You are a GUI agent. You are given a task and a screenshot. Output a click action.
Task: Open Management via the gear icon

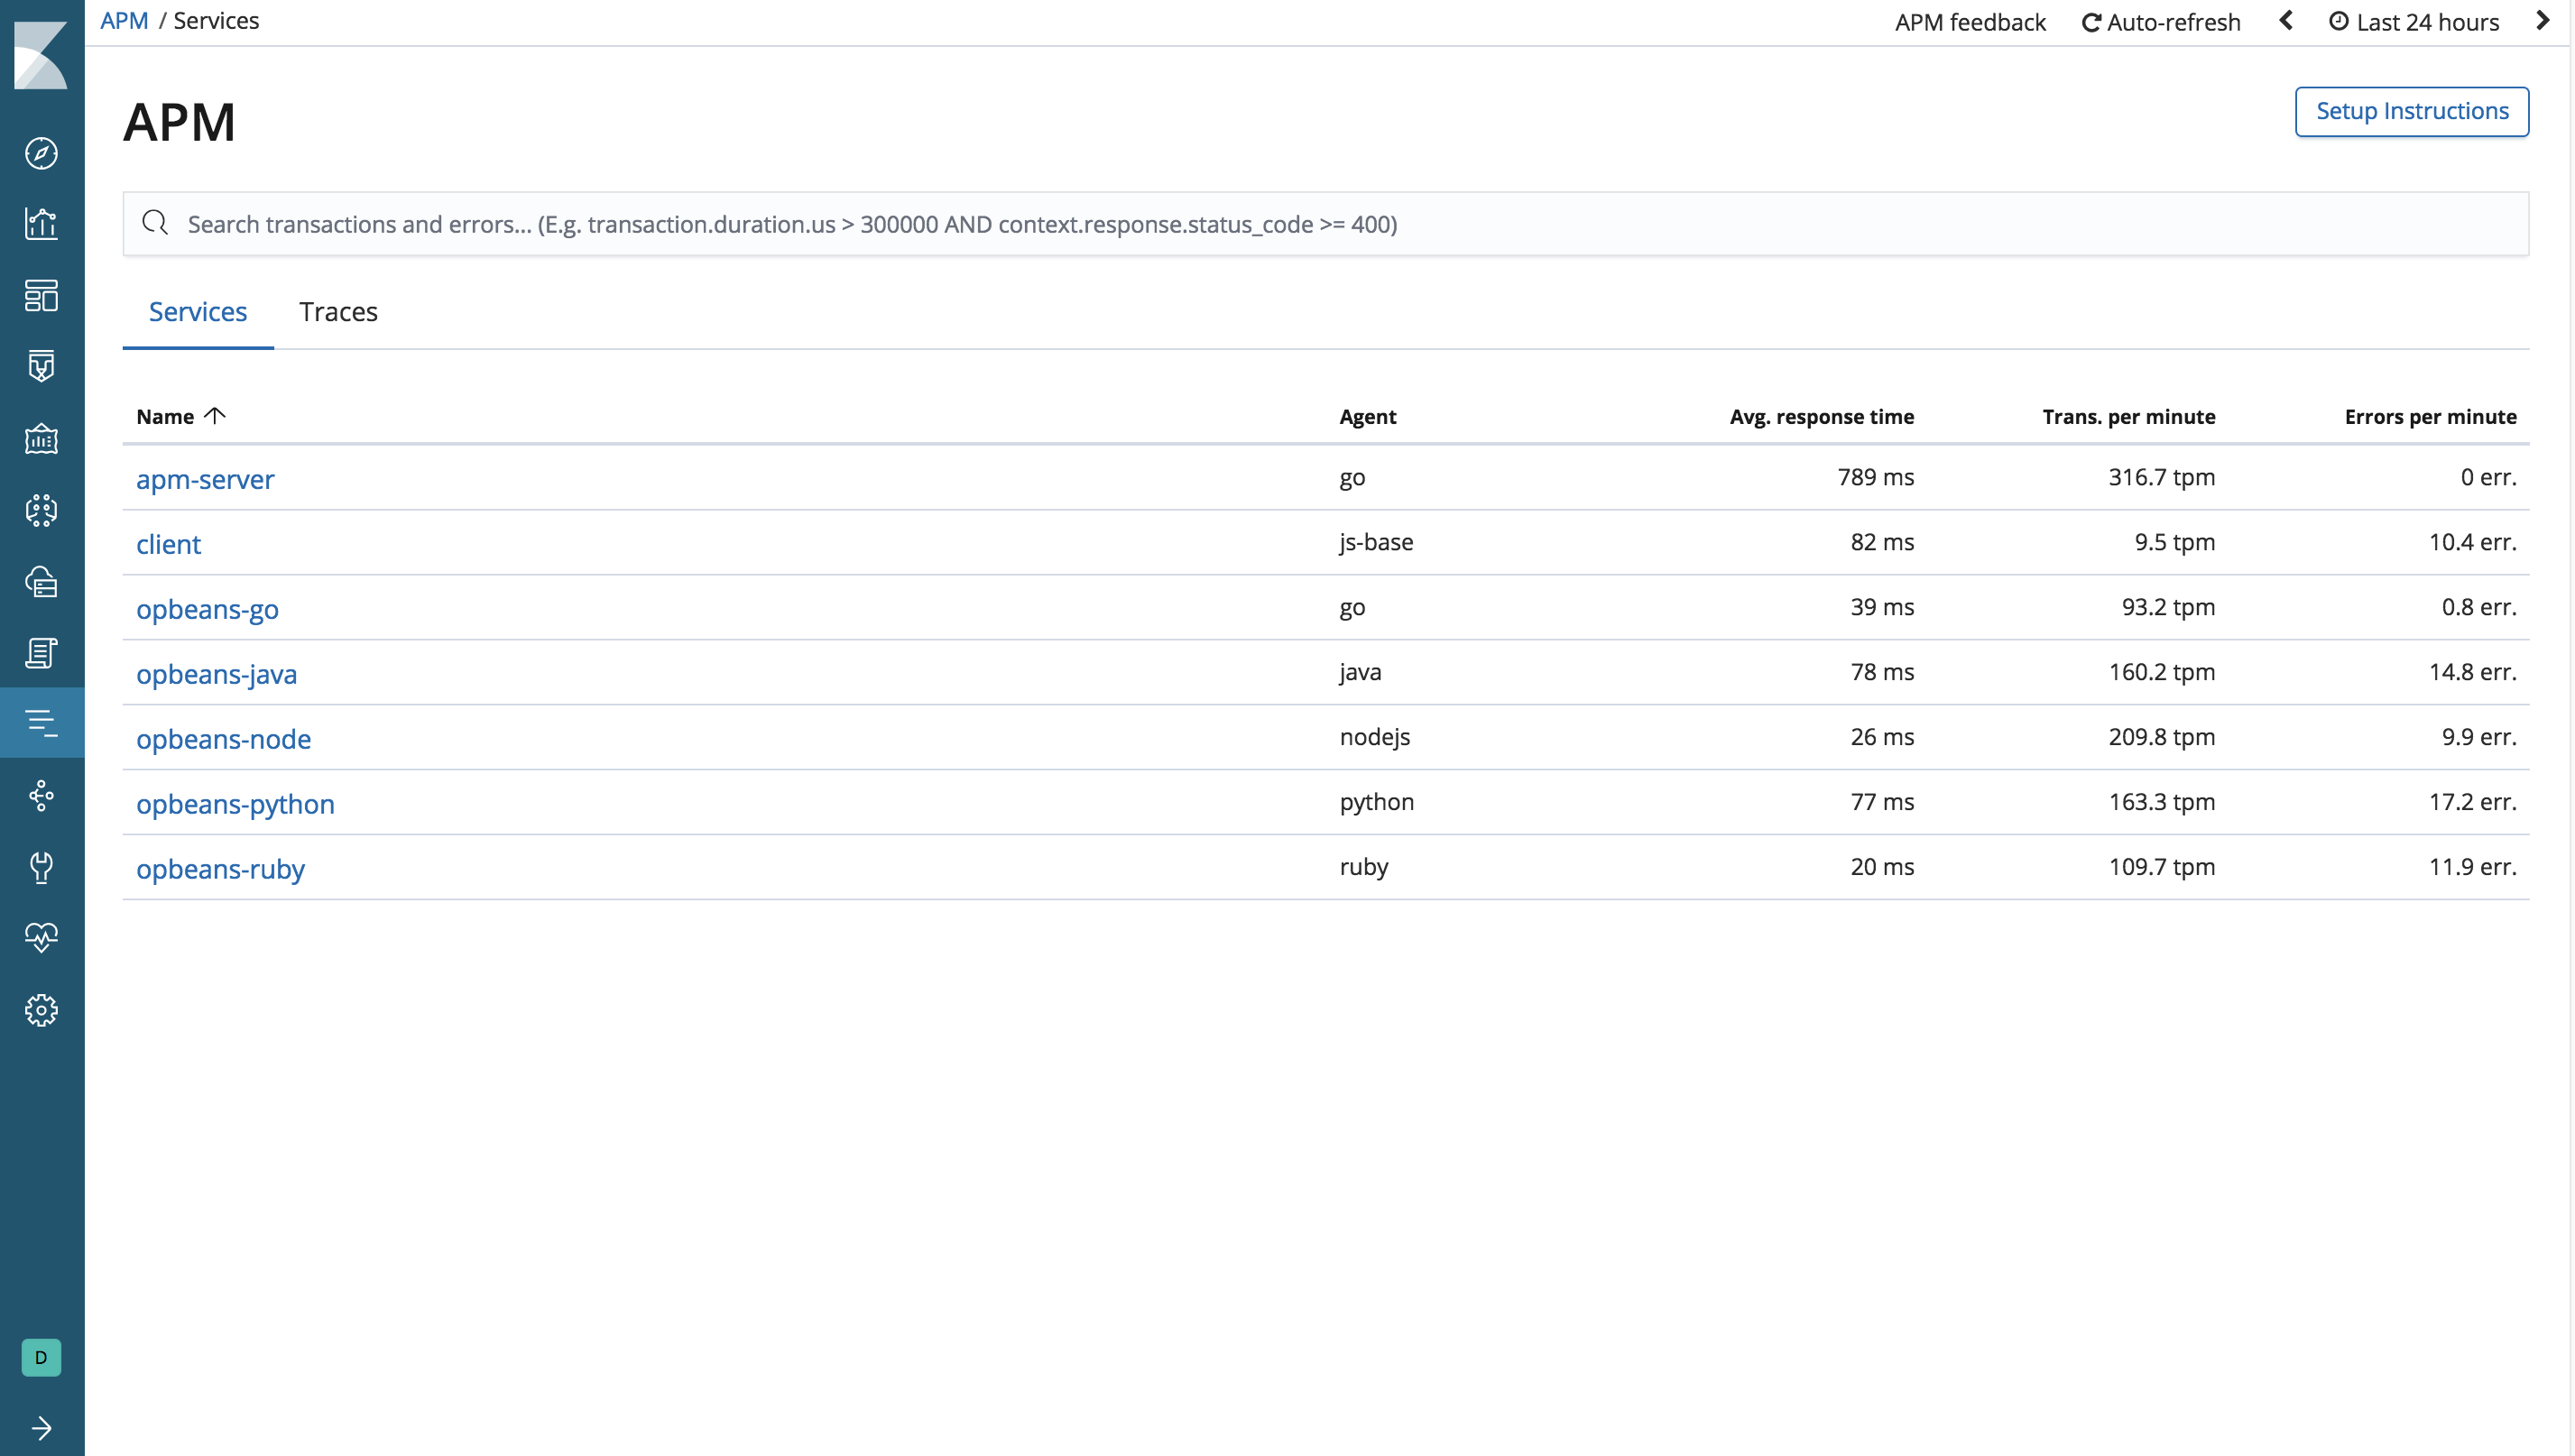[41, 1010]
